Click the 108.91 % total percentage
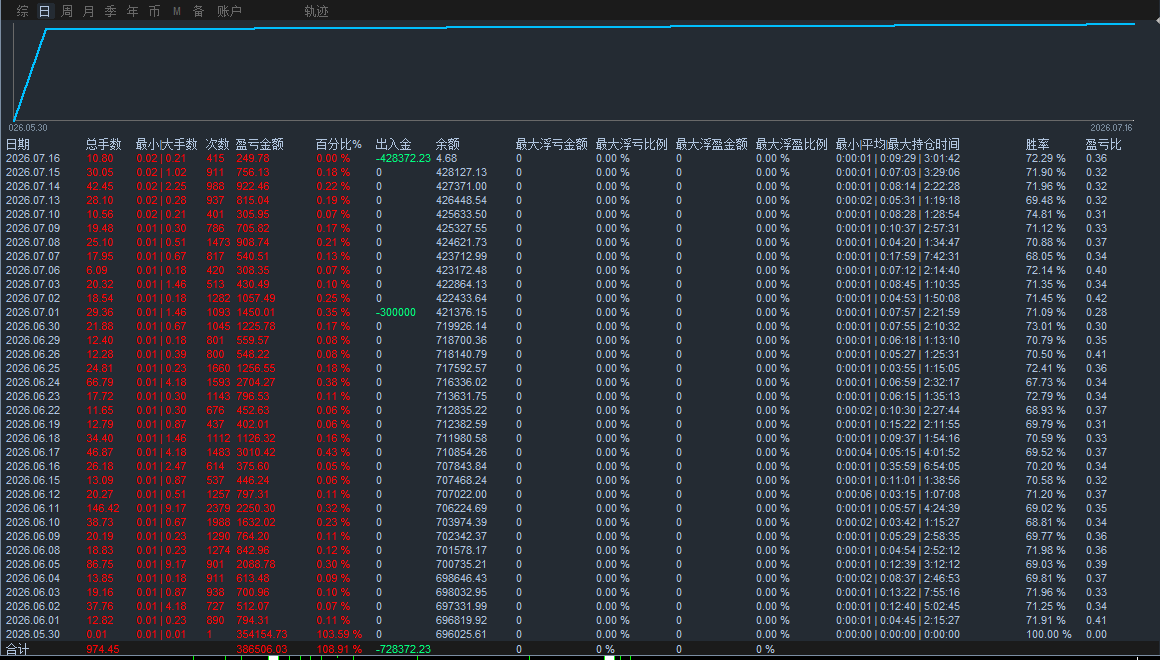The image size is (1160, 660). click(x=339, y=649)
